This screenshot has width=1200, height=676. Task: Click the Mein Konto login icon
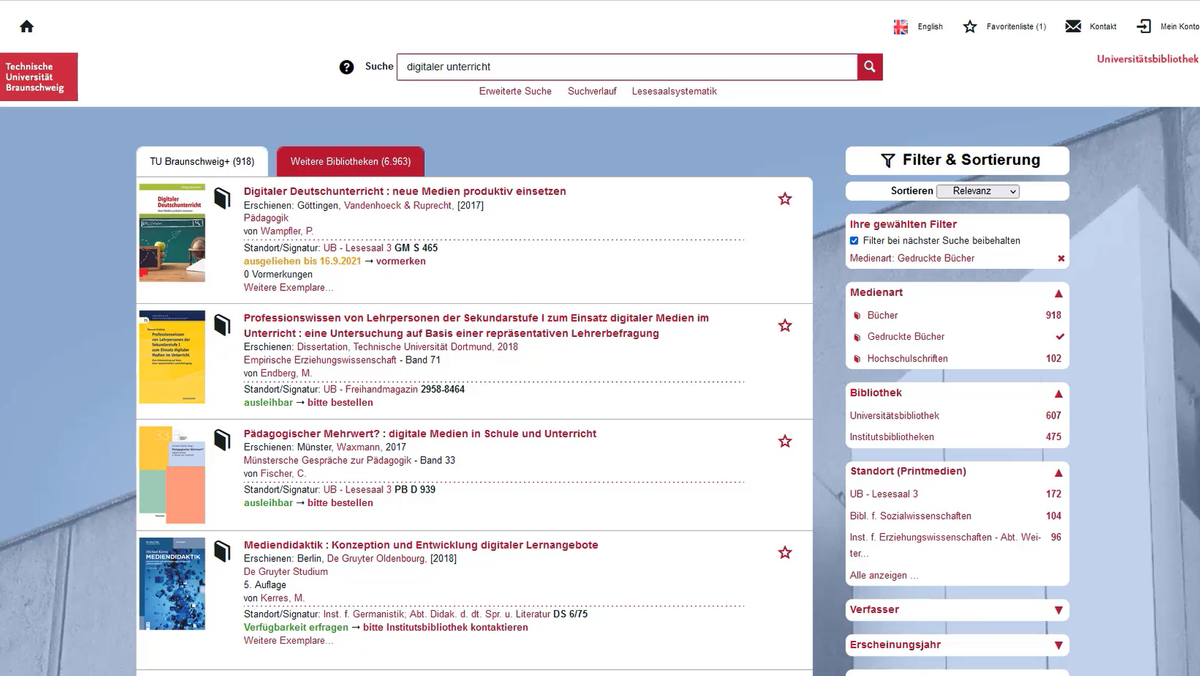click(x=1144, y=27)
